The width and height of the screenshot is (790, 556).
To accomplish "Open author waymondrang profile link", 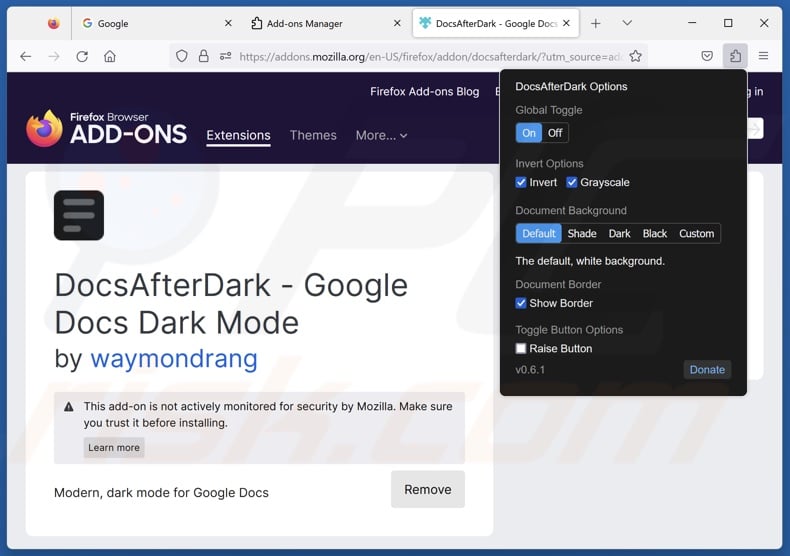I will [174, 359].
